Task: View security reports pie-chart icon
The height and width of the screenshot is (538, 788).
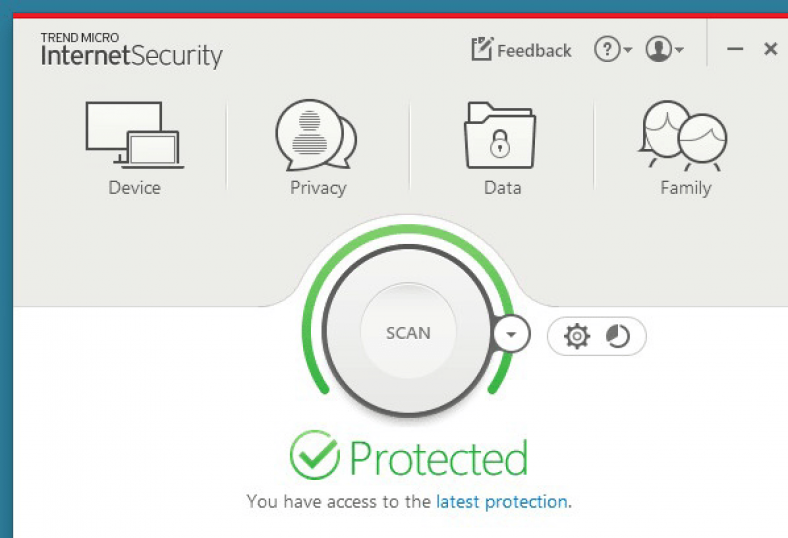Action: 618,336
